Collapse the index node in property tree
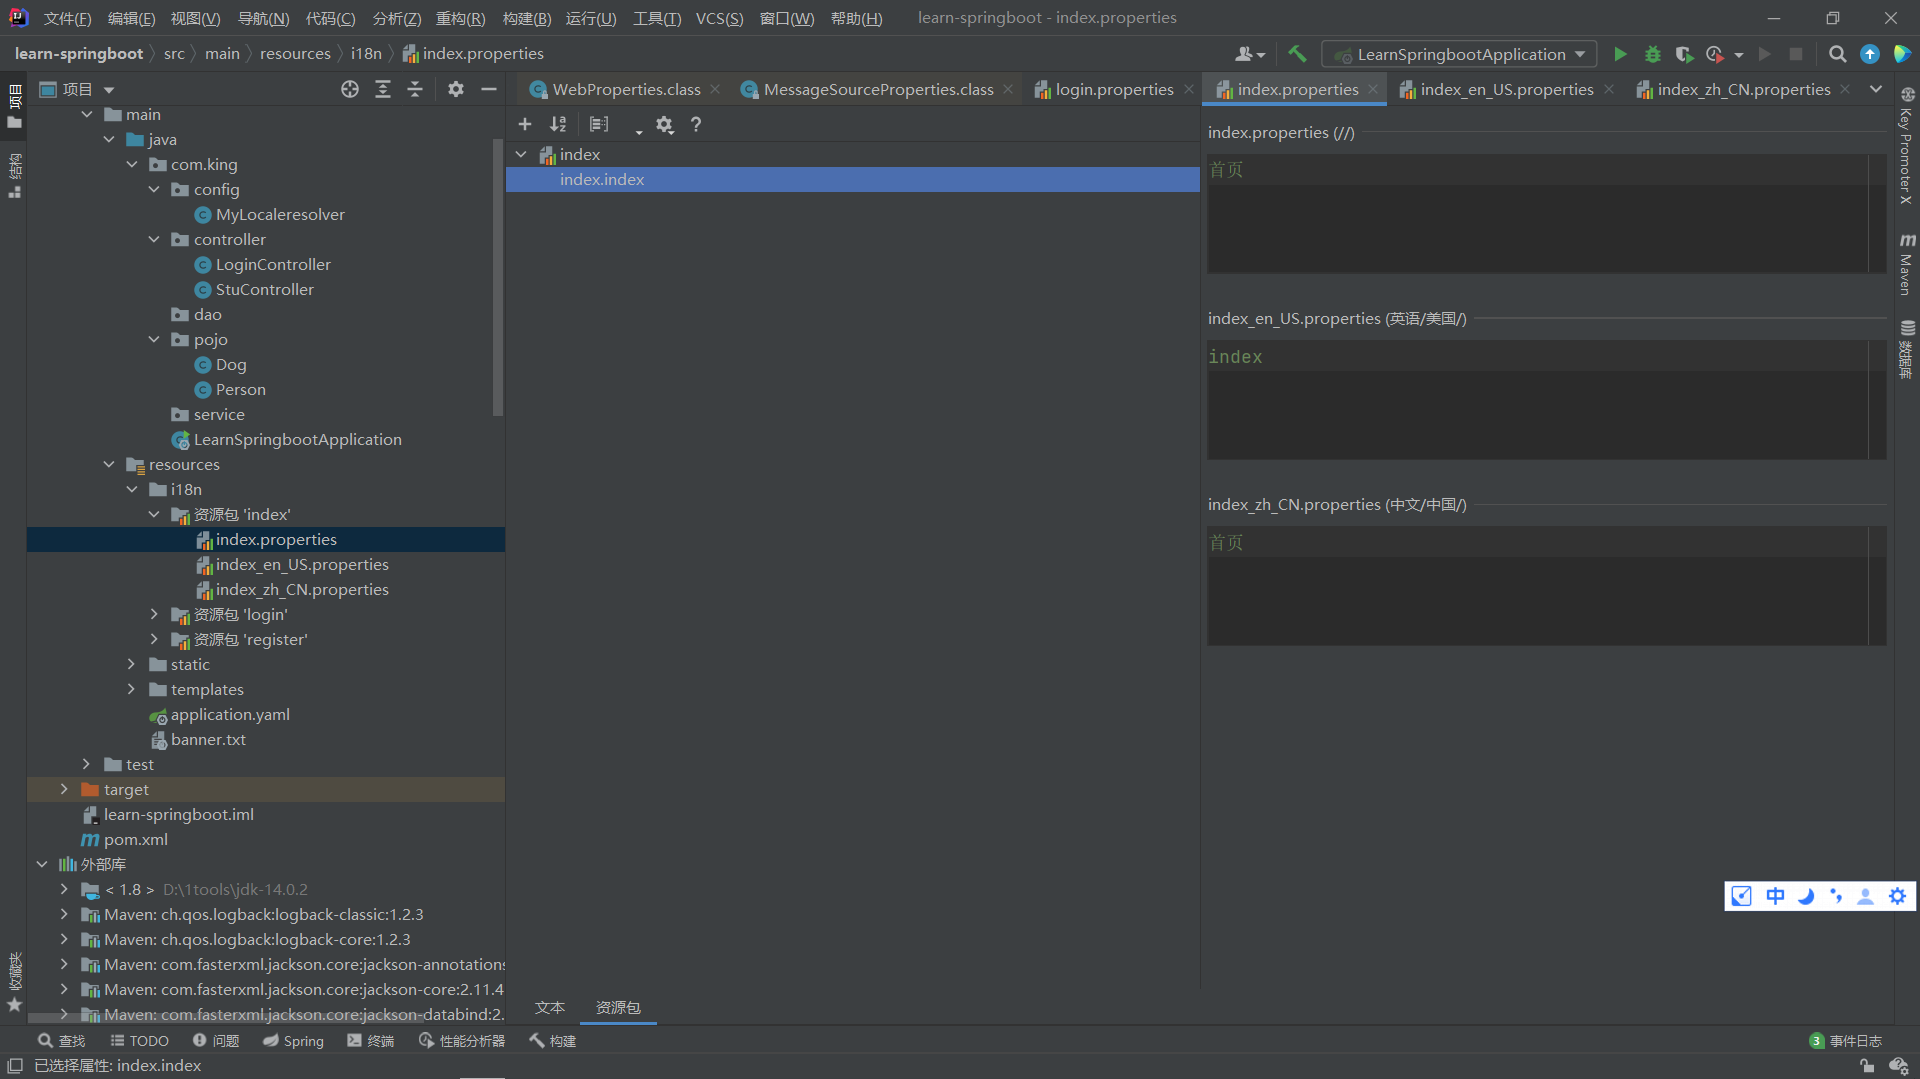1920x1079 pixels. pos(521,154)
